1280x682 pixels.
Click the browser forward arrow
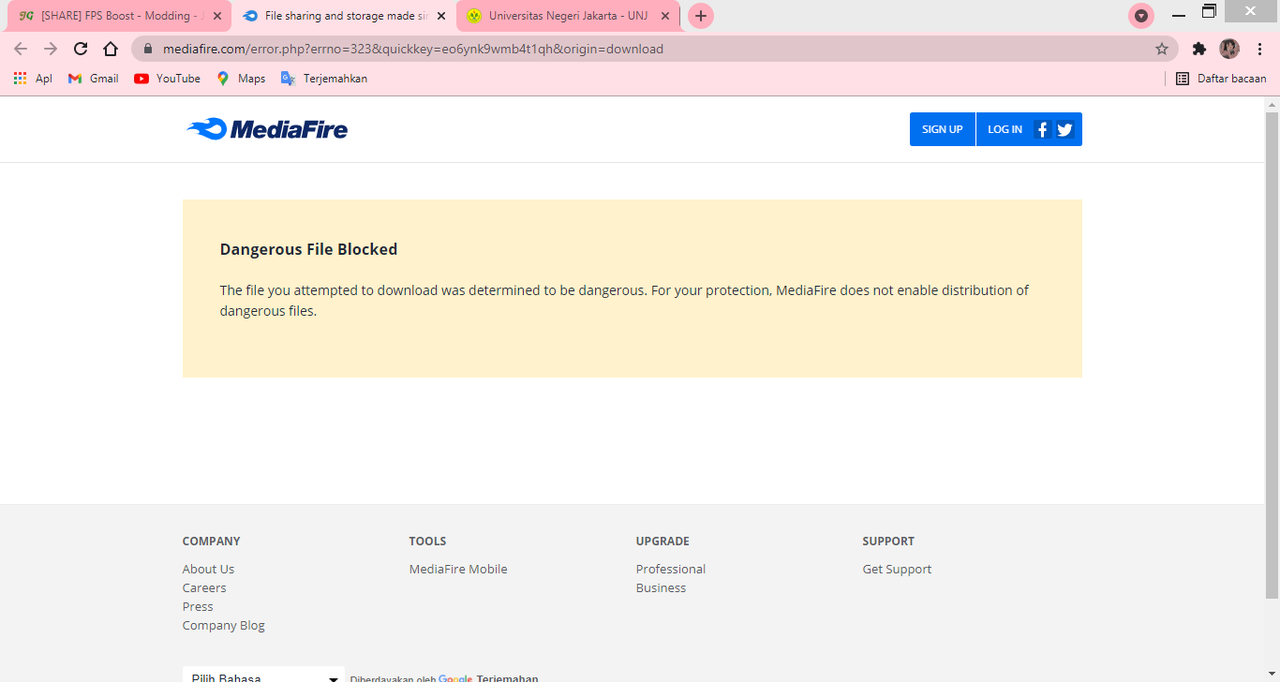51,48
